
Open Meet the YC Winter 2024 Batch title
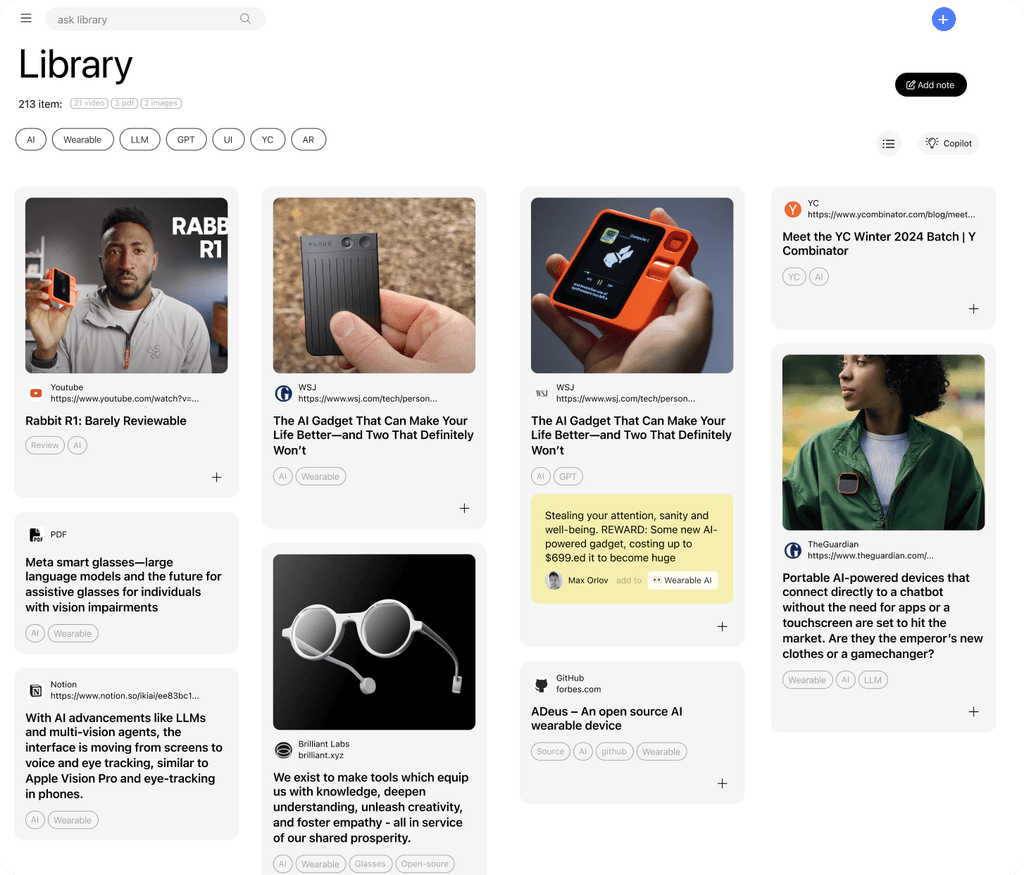coord(879,244)
